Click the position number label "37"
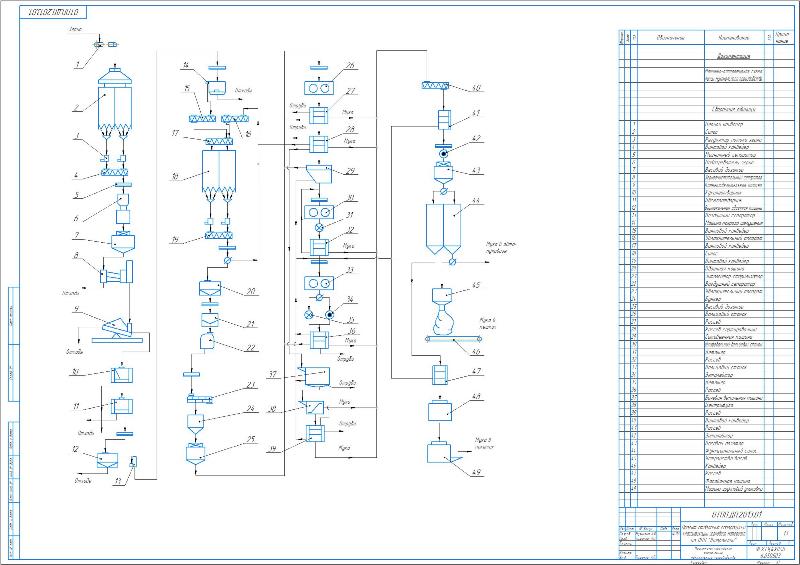The width and height of the screenshot is (800, 565). [273, 374]
